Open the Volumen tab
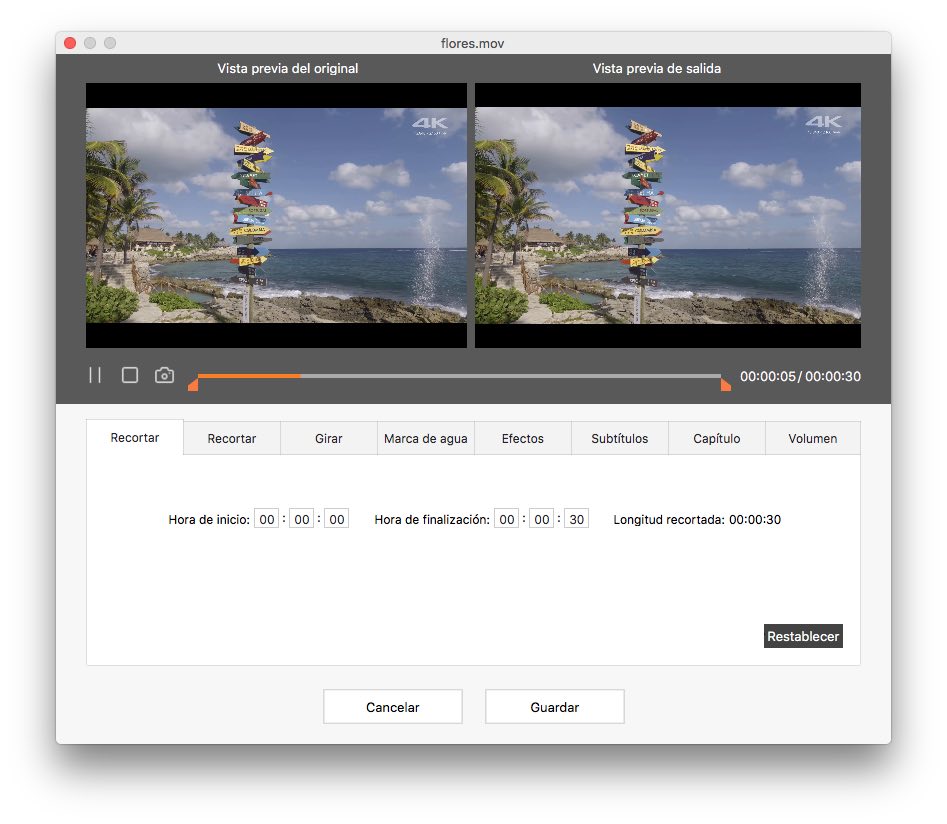This screenshot has height=824, width=947. [x=812, y=438]
